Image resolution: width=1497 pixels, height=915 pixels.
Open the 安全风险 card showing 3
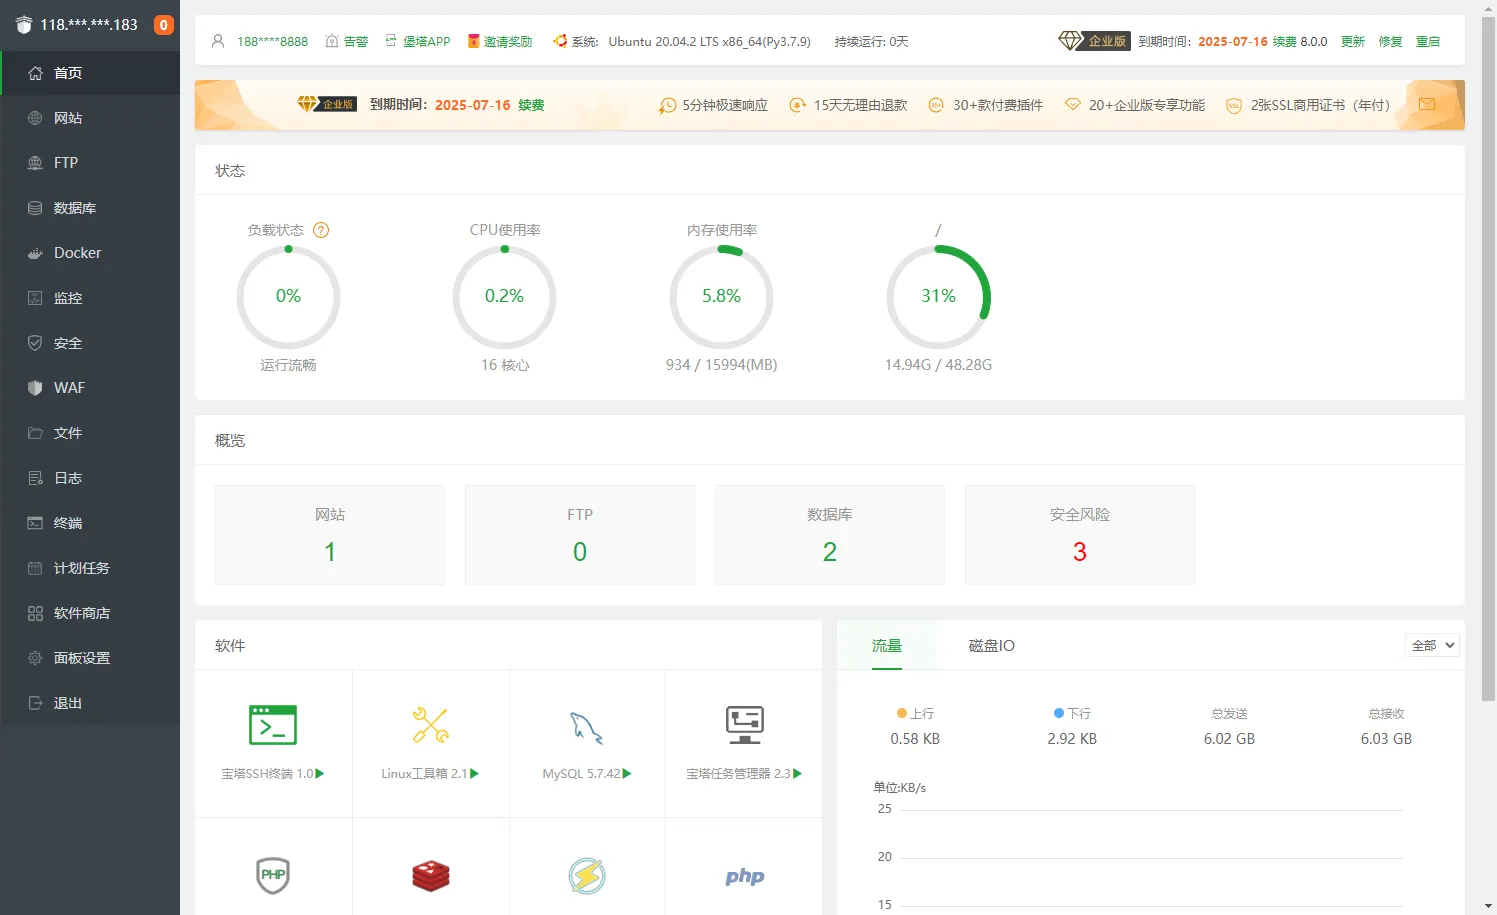coord(1080,535)
